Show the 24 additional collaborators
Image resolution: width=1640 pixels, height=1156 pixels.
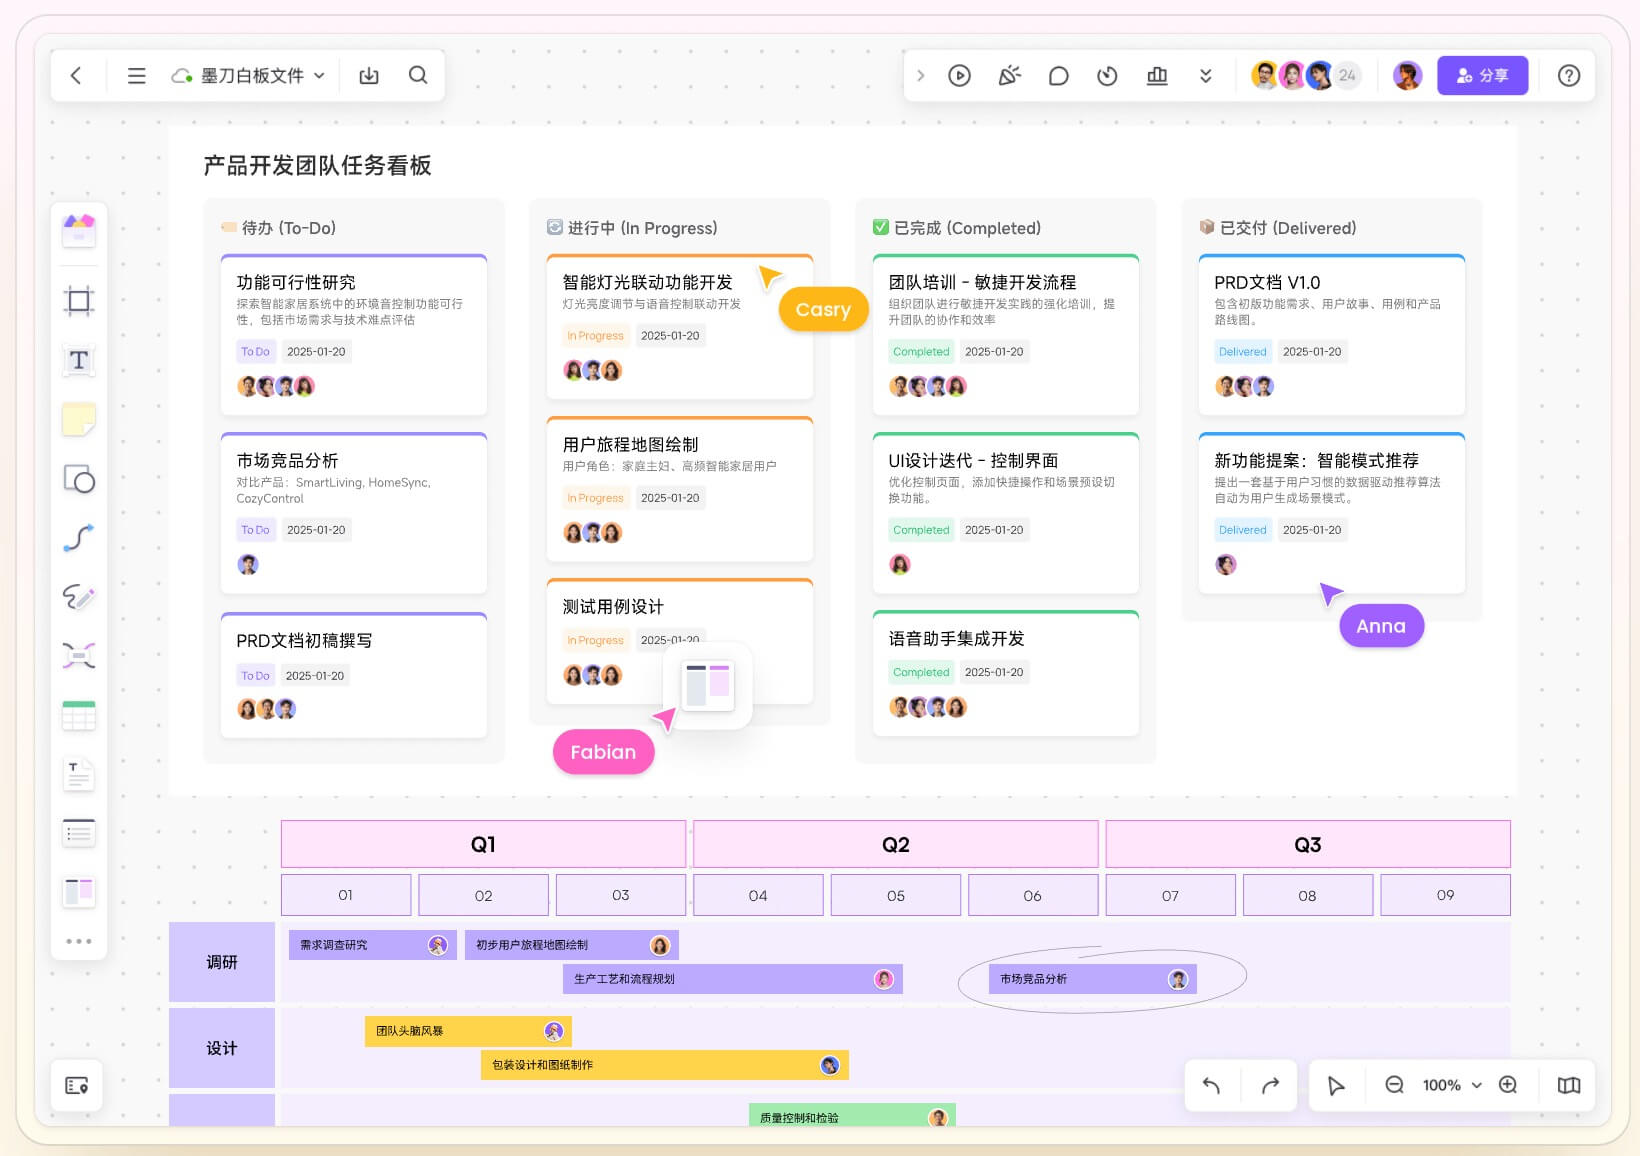coord(1347,75)
